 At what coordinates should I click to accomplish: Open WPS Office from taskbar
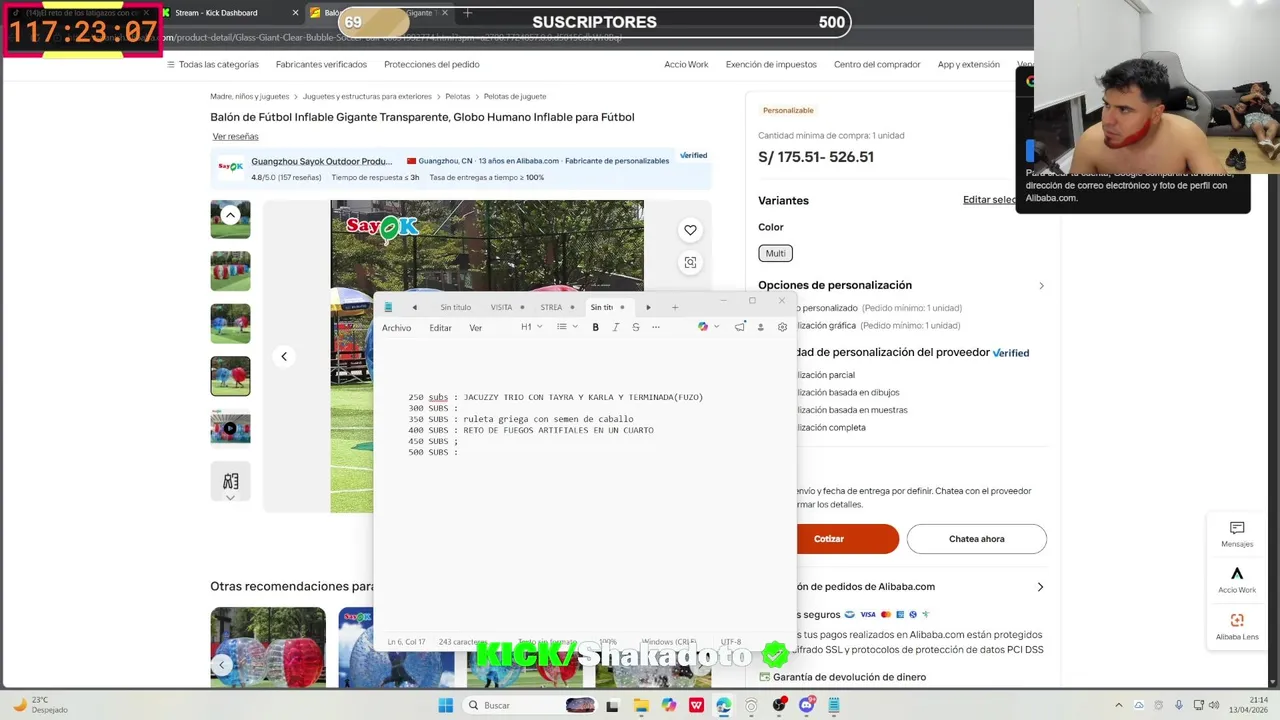(x=696, y=705)
